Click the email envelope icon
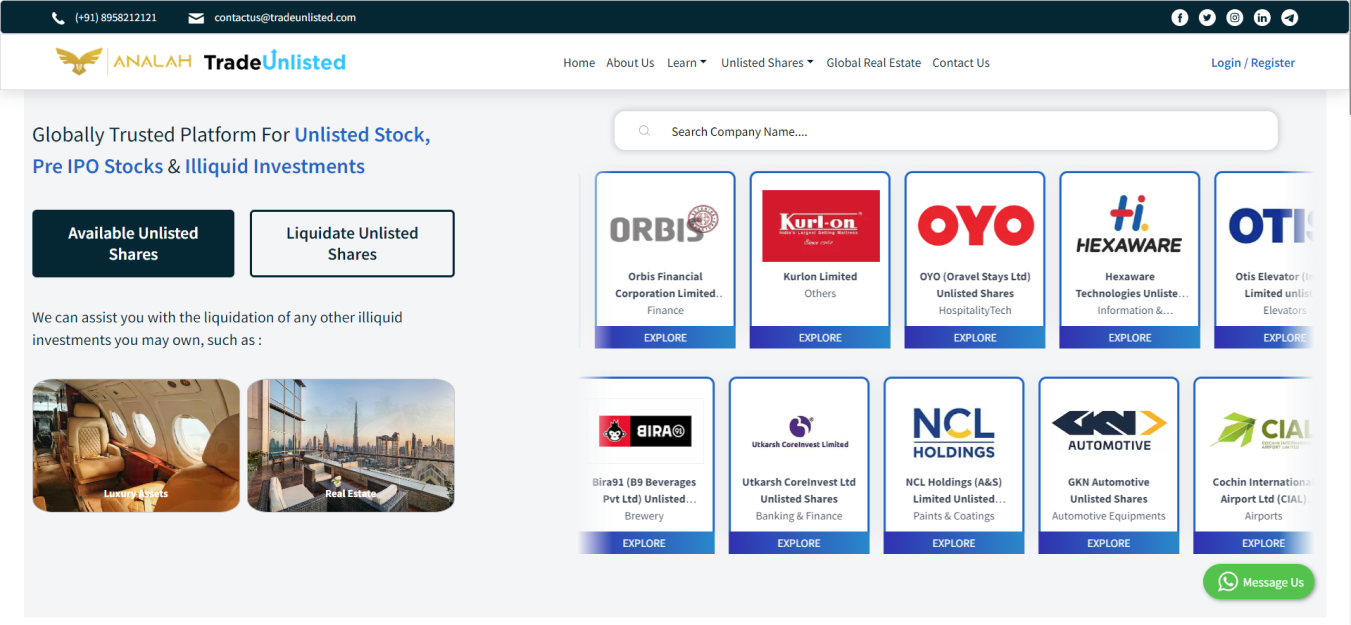1351x625 pixels. [x=196, y=16]
